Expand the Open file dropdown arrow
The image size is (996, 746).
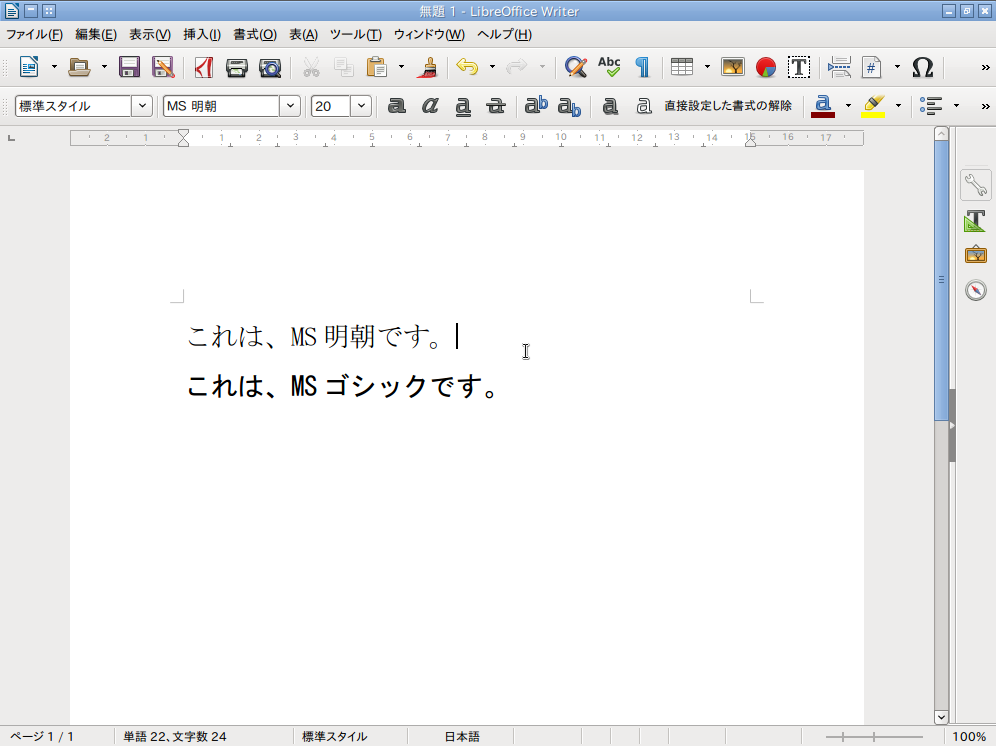click(x=104, y=67)
